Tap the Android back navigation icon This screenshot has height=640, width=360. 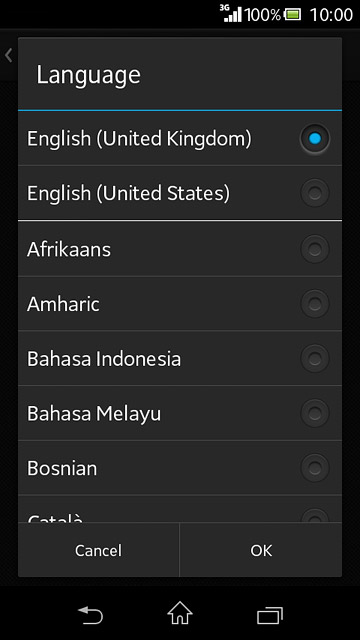(91, 614)
